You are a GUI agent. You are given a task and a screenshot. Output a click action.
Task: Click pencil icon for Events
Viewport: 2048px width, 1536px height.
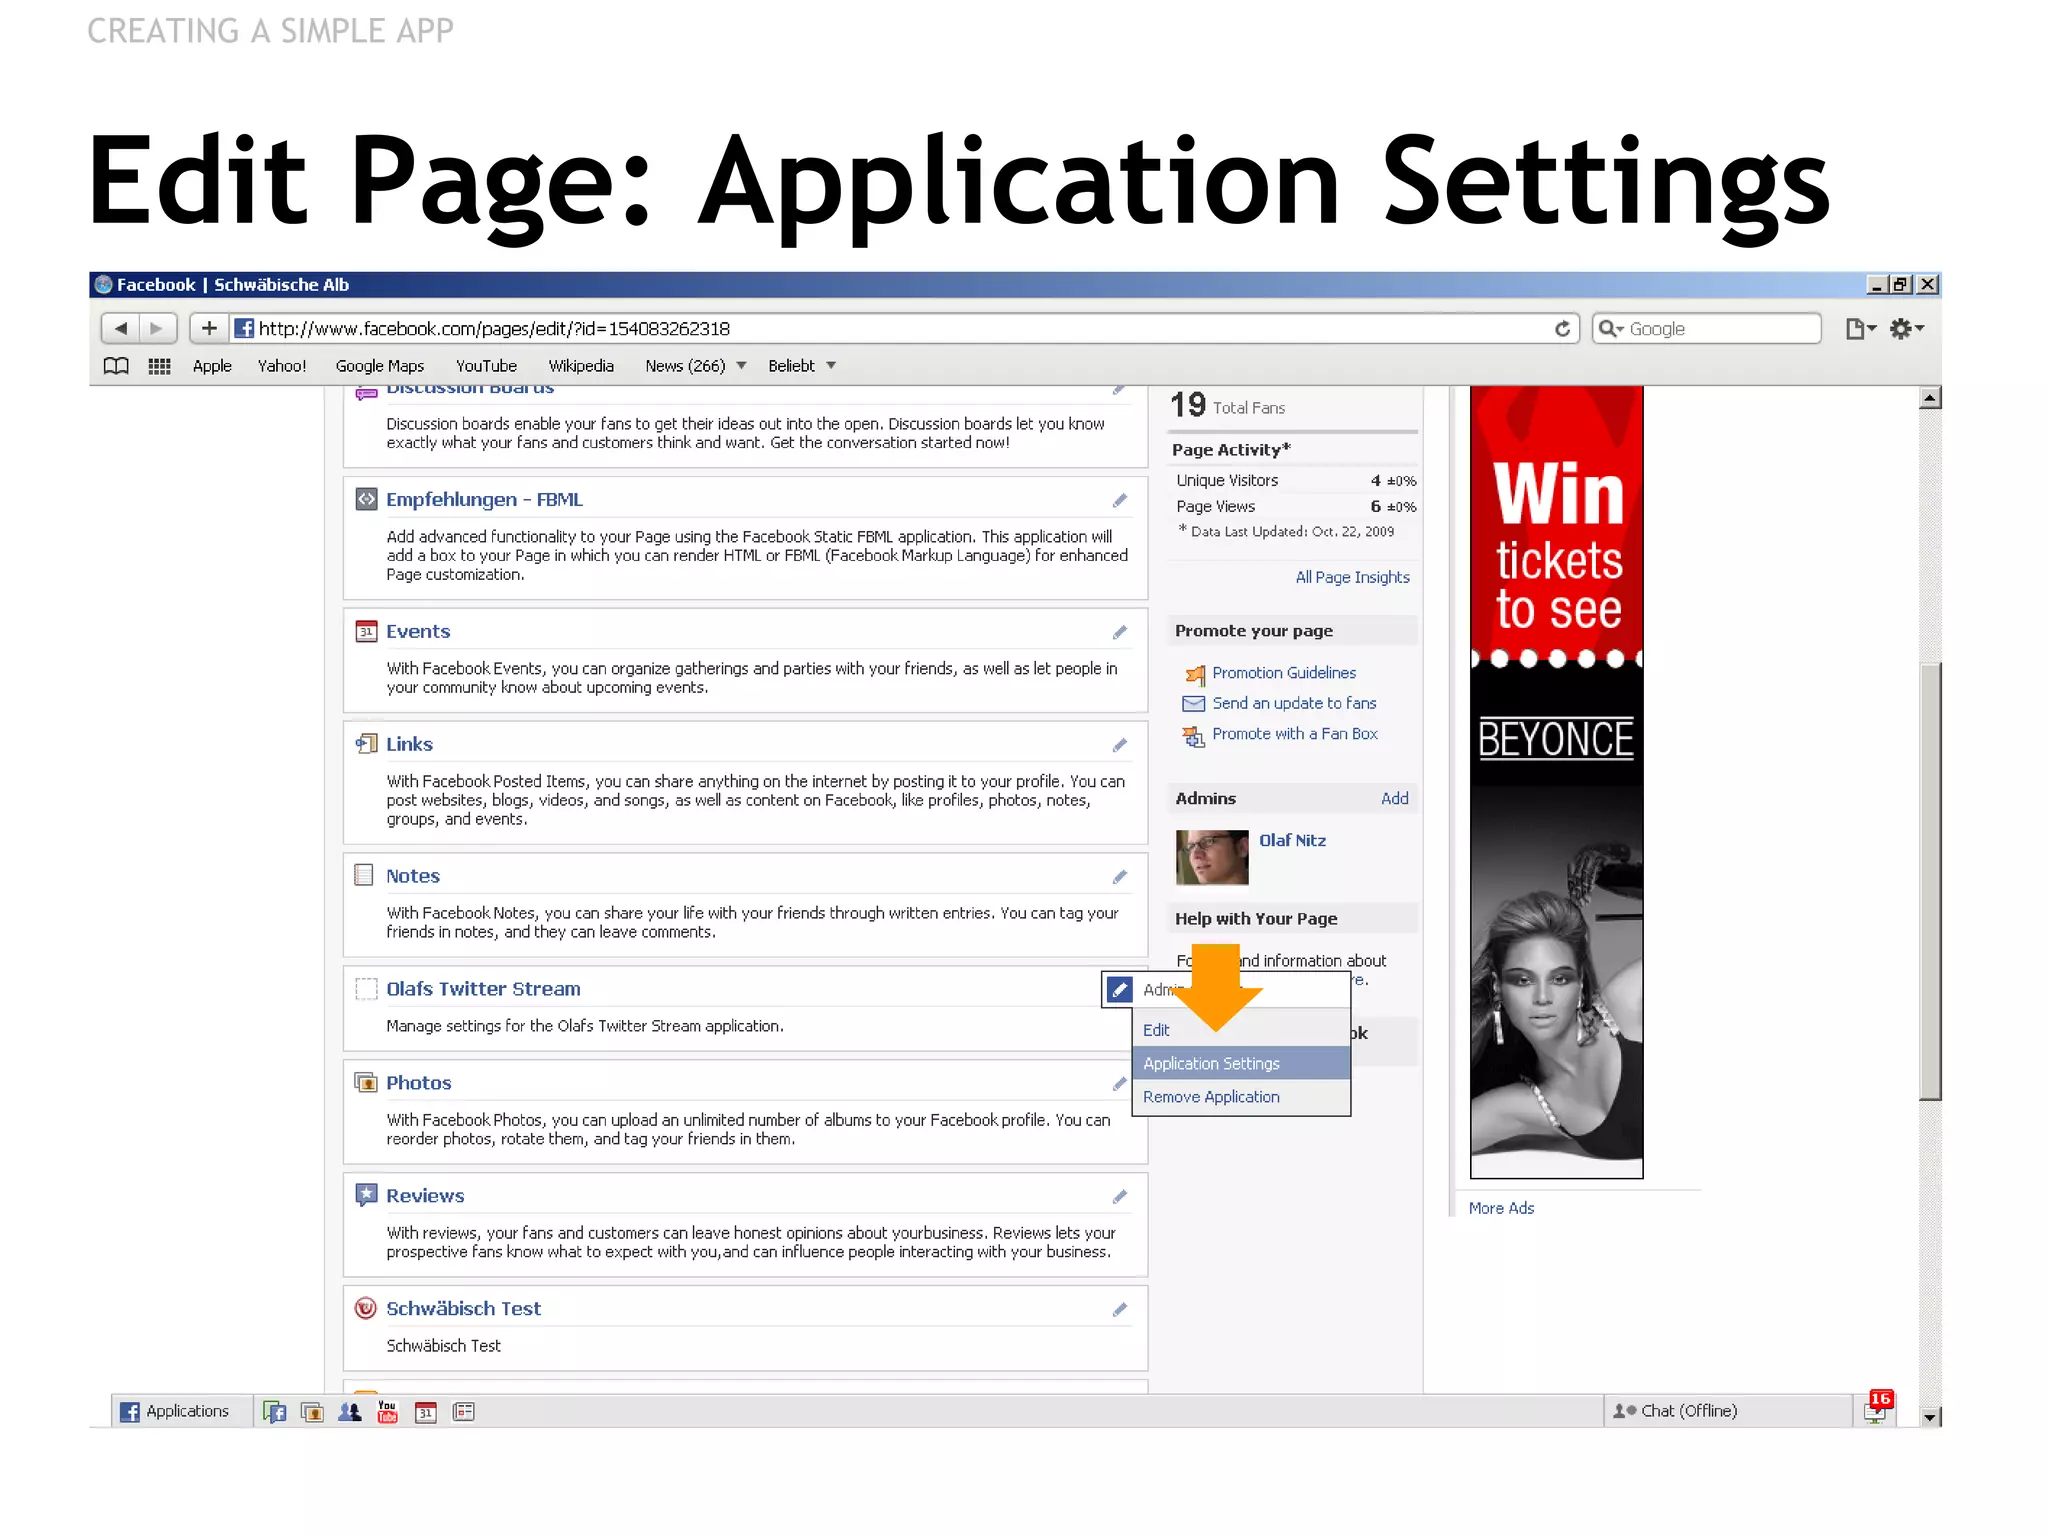click(x=1119, y=632)
